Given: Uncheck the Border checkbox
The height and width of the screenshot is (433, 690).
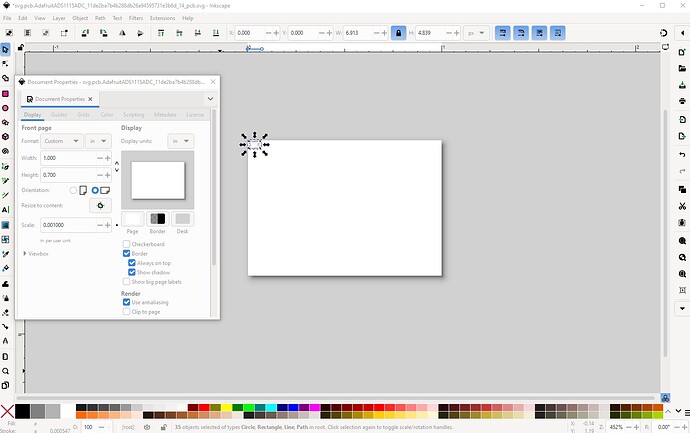Looking at the screenshot, I should pos(126,253).
